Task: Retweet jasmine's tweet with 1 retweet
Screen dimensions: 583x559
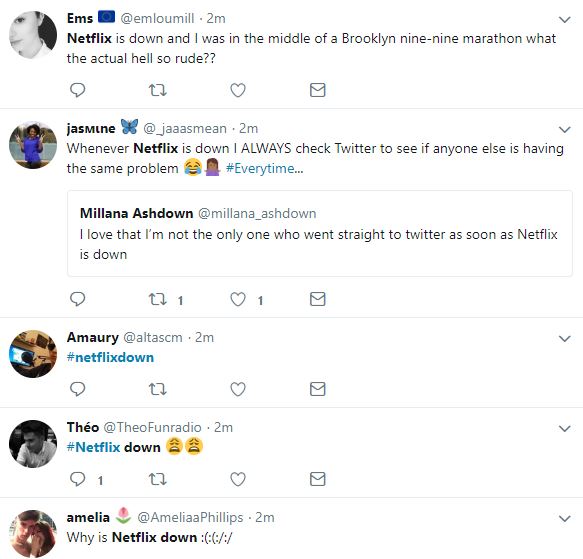Action: (158, 299)
